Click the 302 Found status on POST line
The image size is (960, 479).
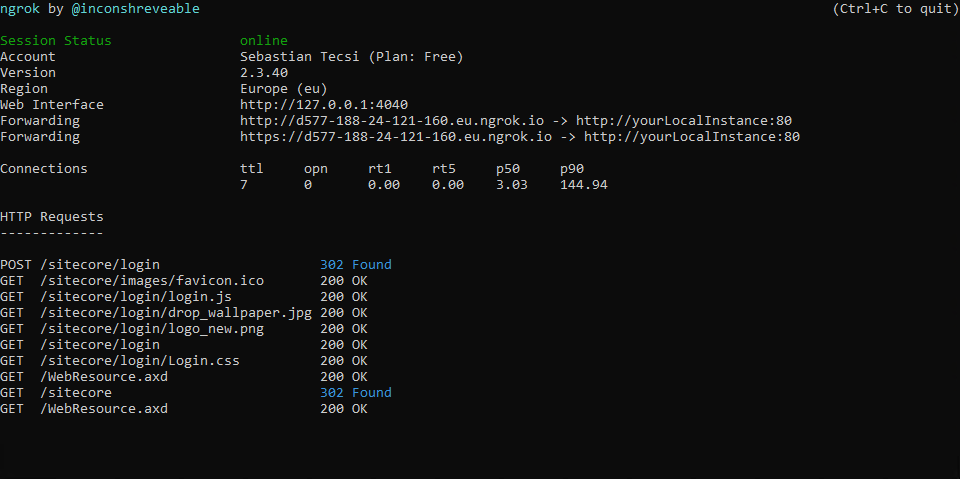point(356,265)
